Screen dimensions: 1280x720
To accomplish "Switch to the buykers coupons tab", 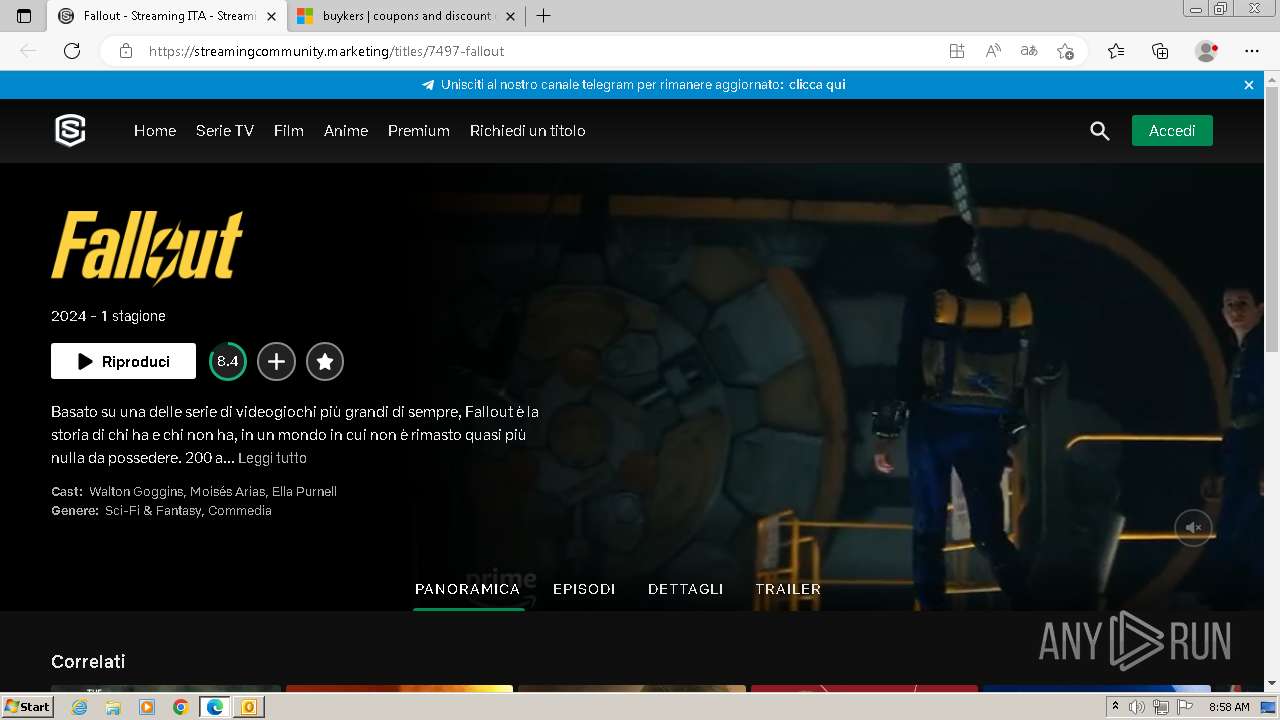I will point(406,16).
